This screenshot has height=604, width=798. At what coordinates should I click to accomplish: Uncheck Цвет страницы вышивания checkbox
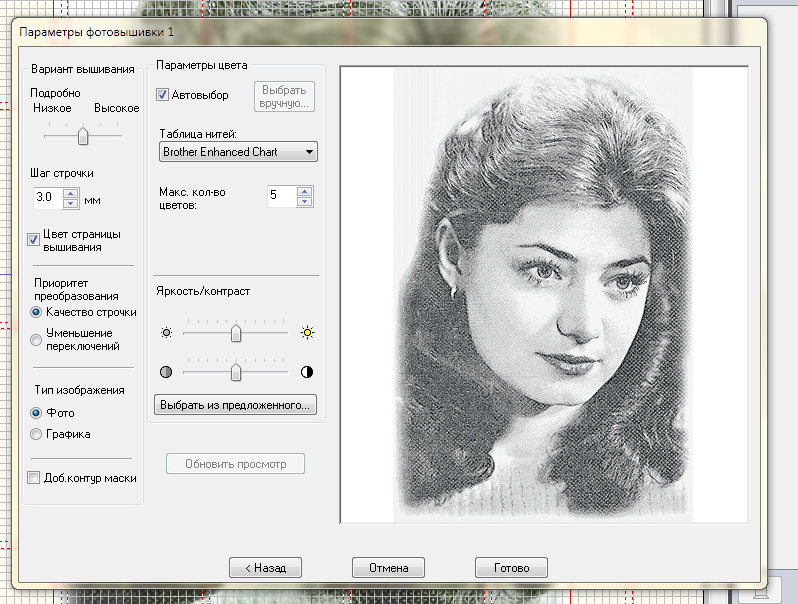tap(34, 238)
